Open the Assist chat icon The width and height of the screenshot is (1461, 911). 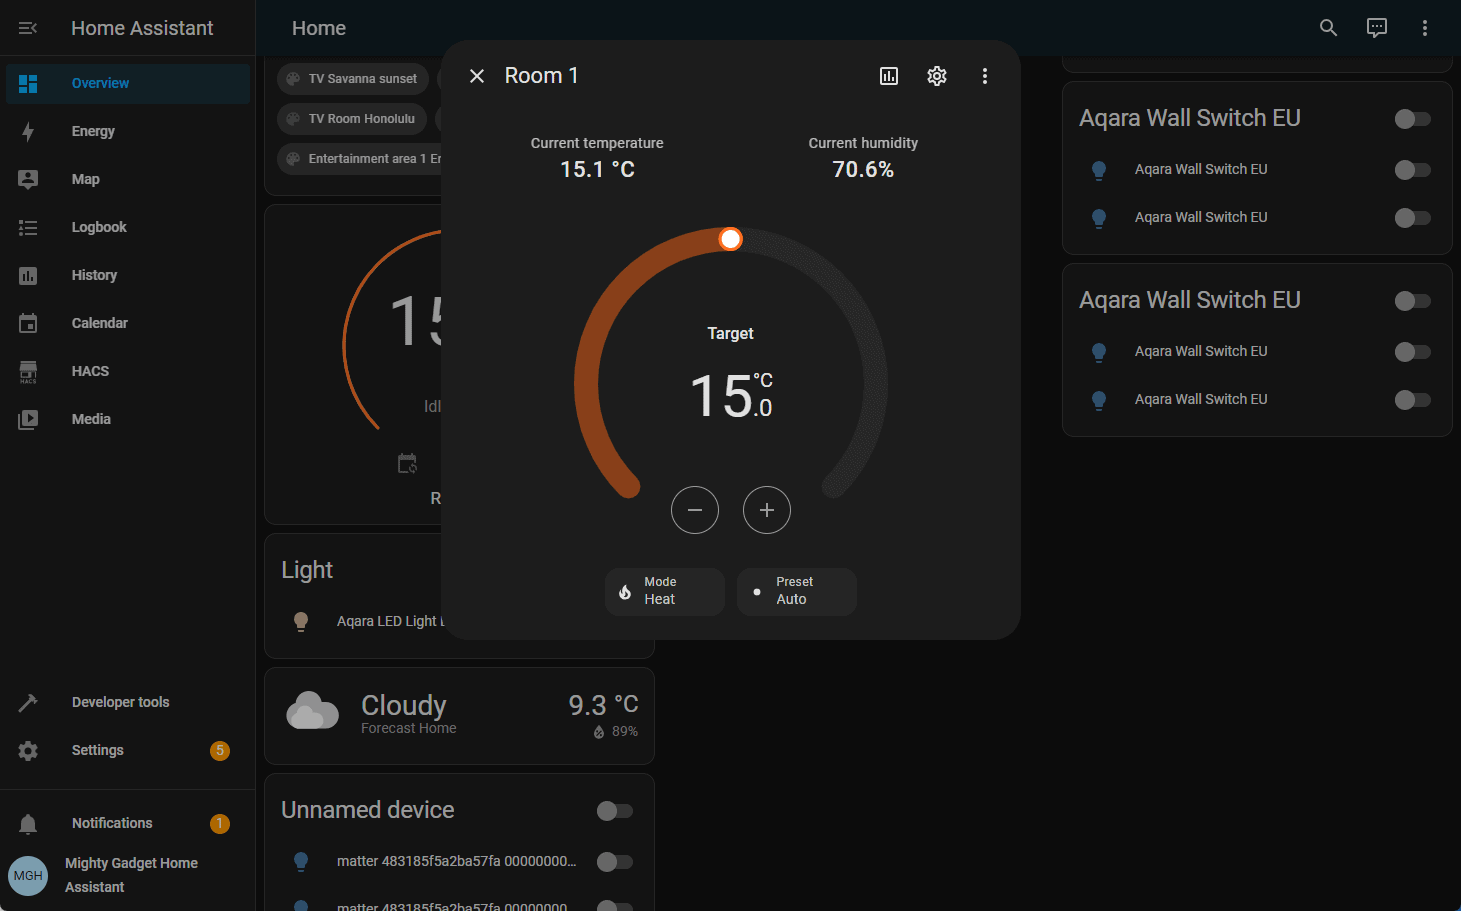point(1376,28)
